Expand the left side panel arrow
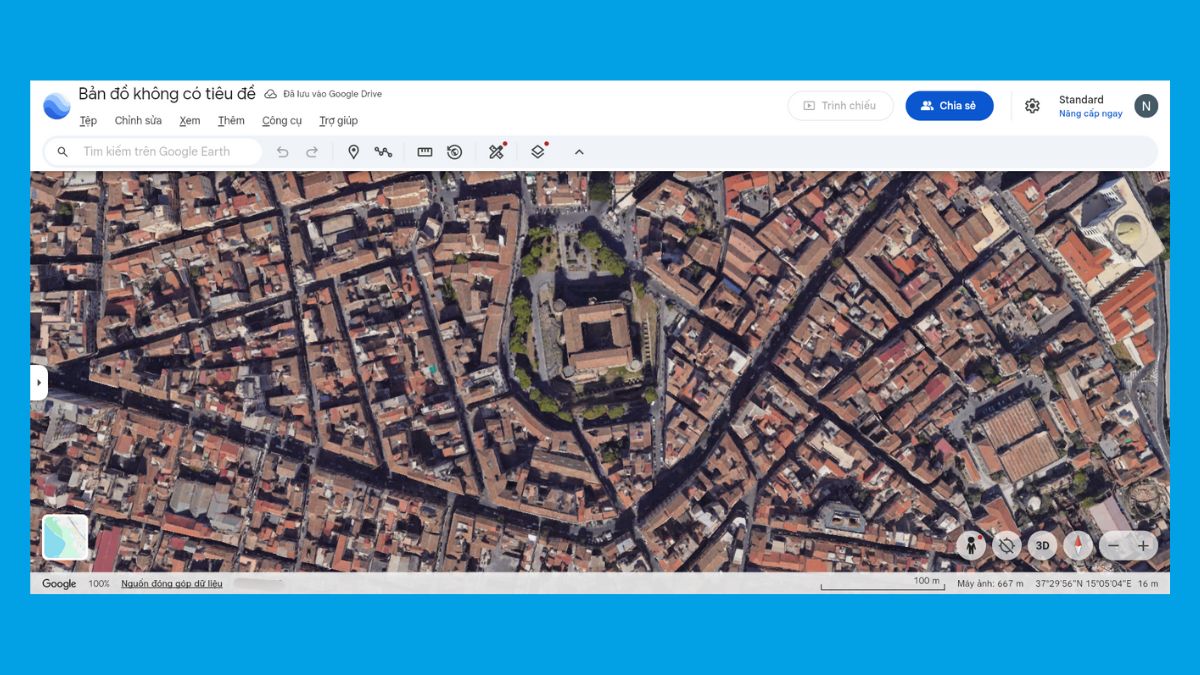The height and width of the screenshot is (675, 1200). click(39, 382)
